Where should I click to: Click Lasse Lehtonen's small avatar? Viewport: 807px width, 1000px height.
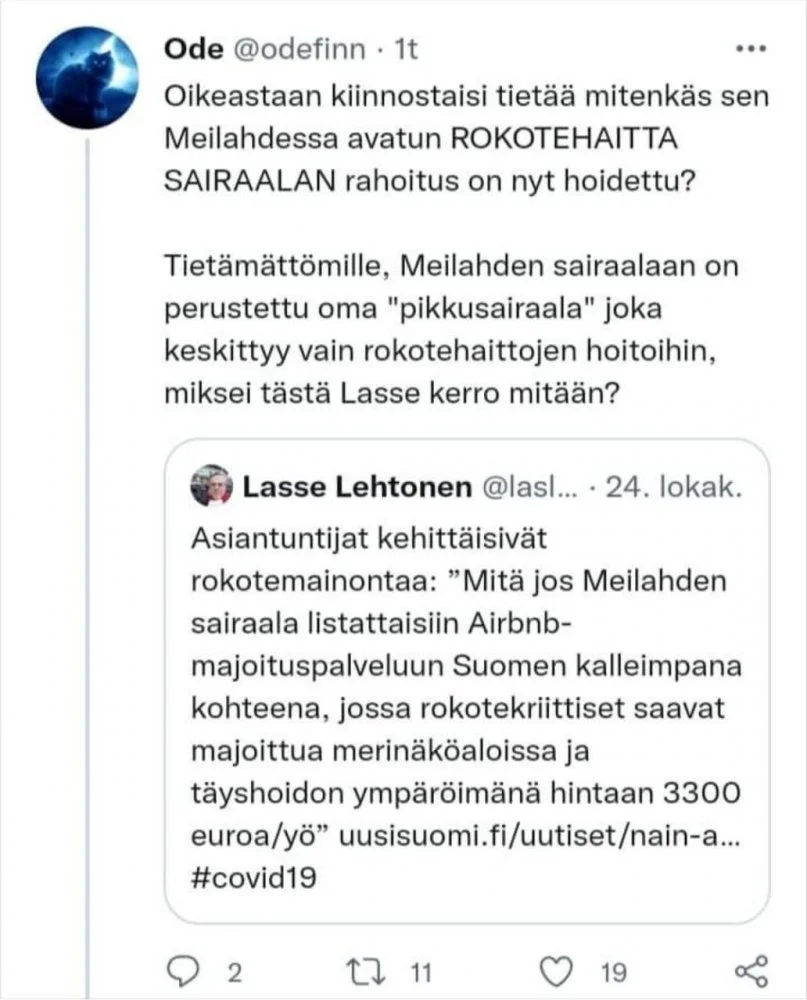(211, 487)
